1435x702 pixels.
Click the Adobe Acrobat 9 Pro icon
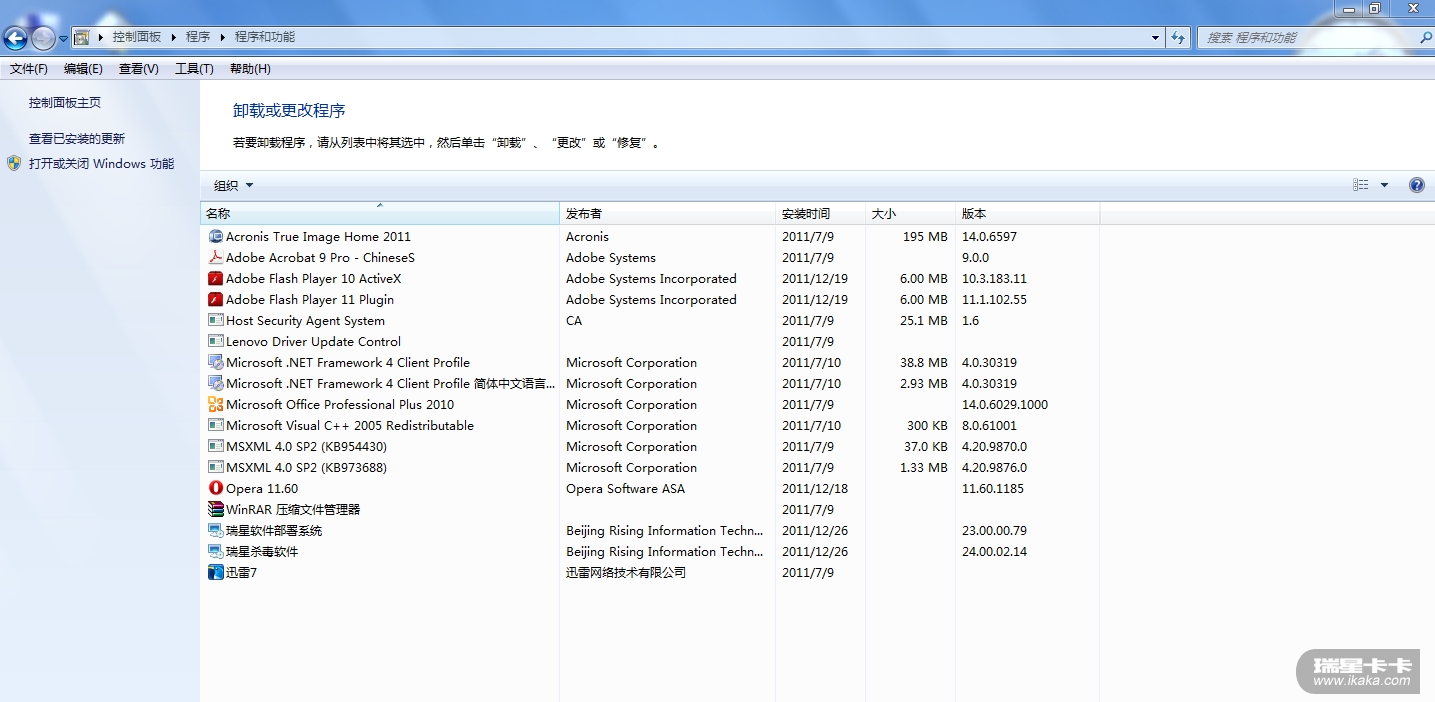click(215, 258)
